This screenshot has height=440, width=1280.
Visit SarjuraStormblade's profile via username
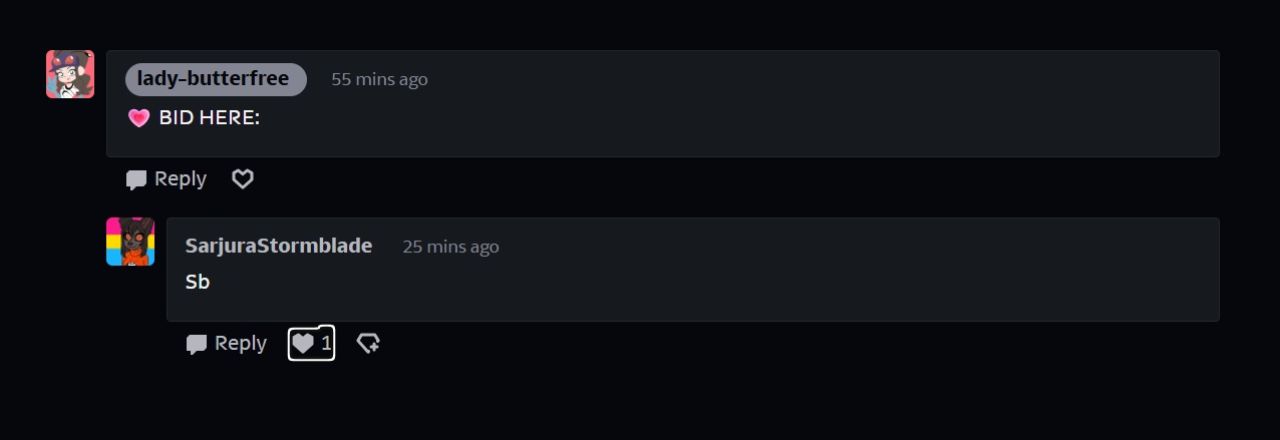[278, 246]
